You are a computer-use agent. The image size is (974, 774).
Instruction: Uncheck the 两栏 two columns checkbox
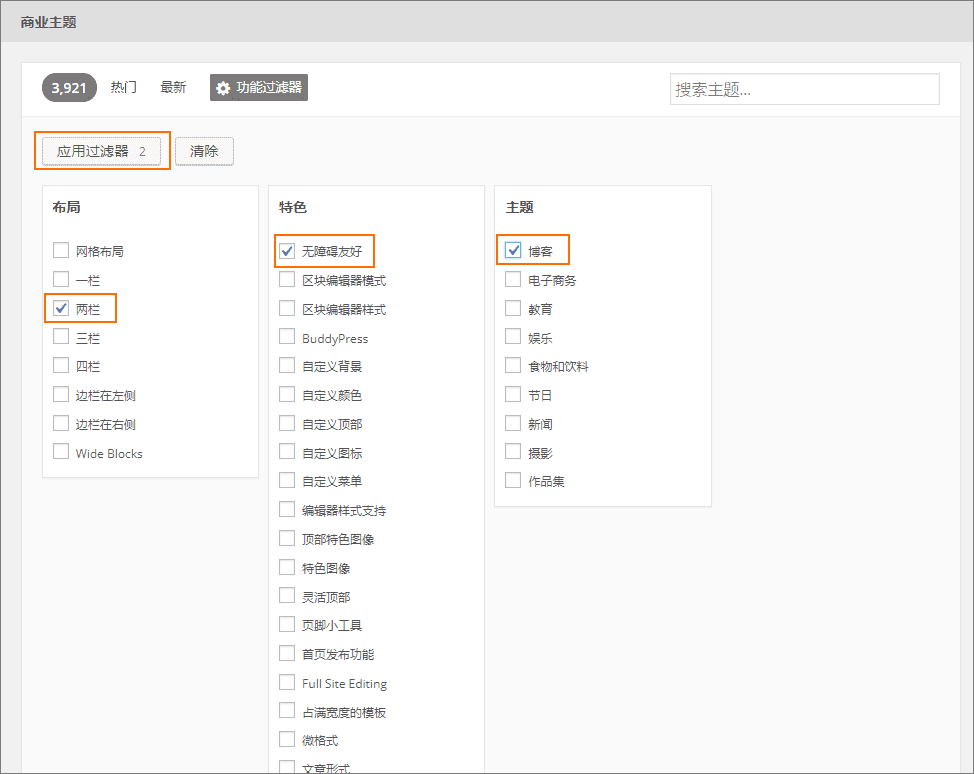(x=61, y=308)
